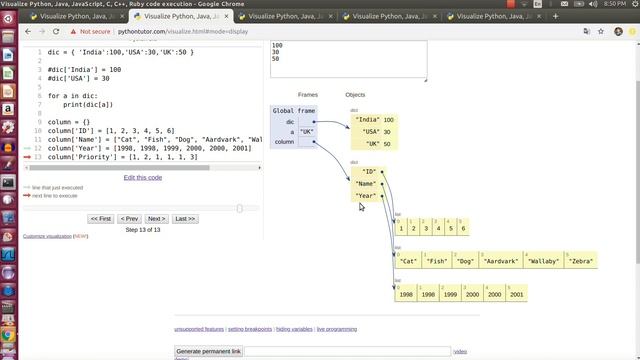Click the pythontutor.com address bar

point(183,31)
